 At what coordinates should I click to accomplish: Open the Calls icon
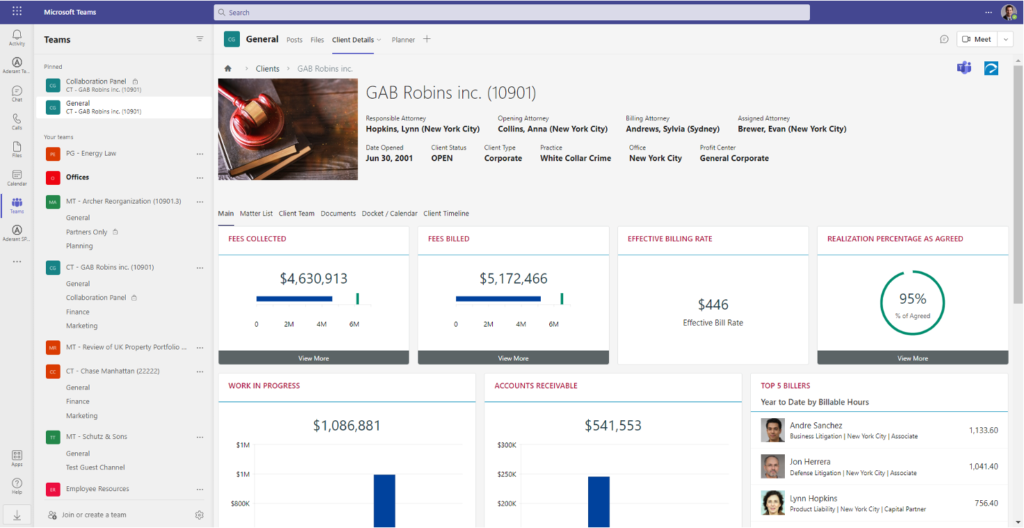(17, 121)
